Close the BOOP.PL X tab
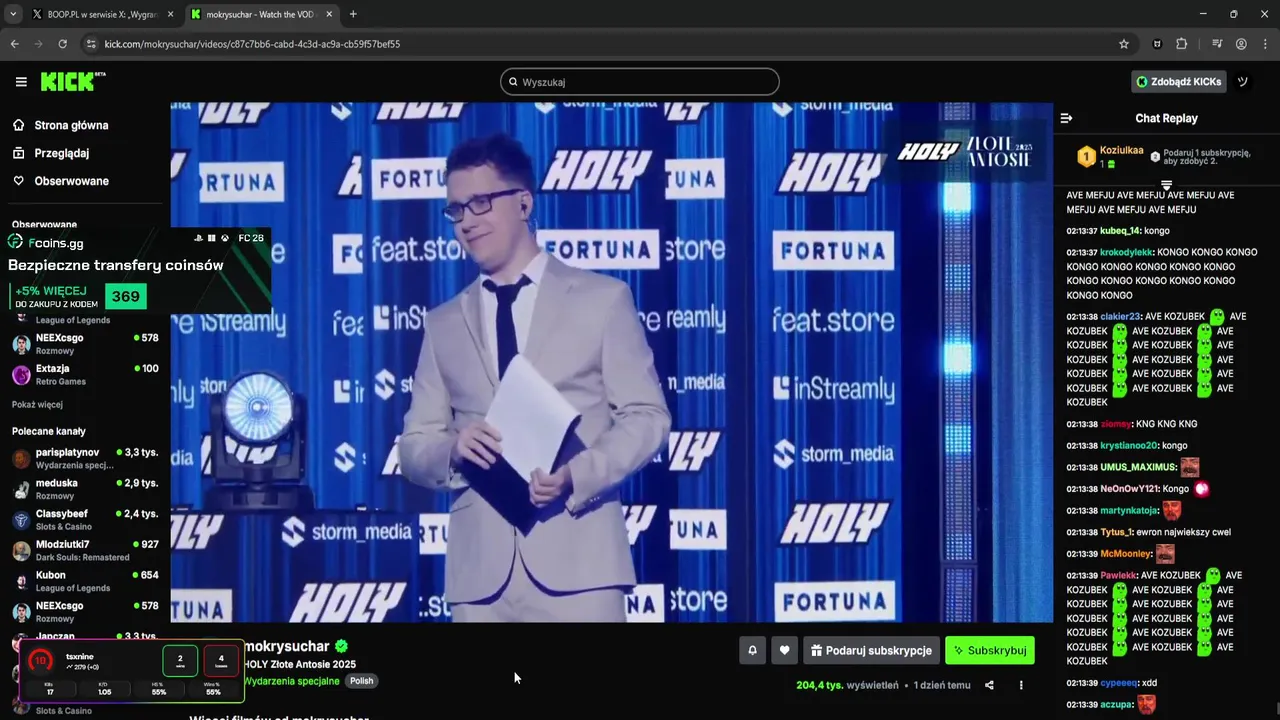Image resolution: width=1280 pixels, height=720 pixels. pyautogui.click(x=170, y=14)
